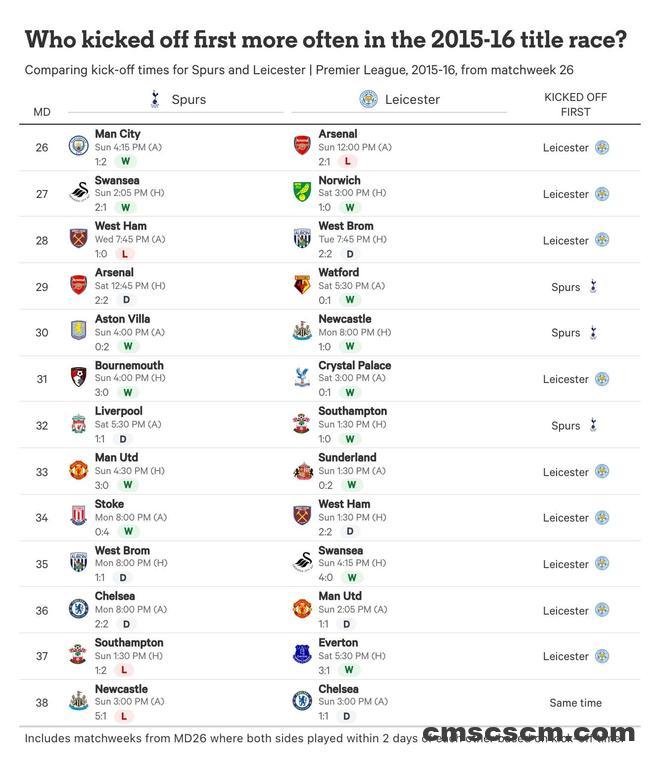The height and width of the screenshot is (766, 660).
Task: Select the Aston Villa badge icon
Action: 78,332
